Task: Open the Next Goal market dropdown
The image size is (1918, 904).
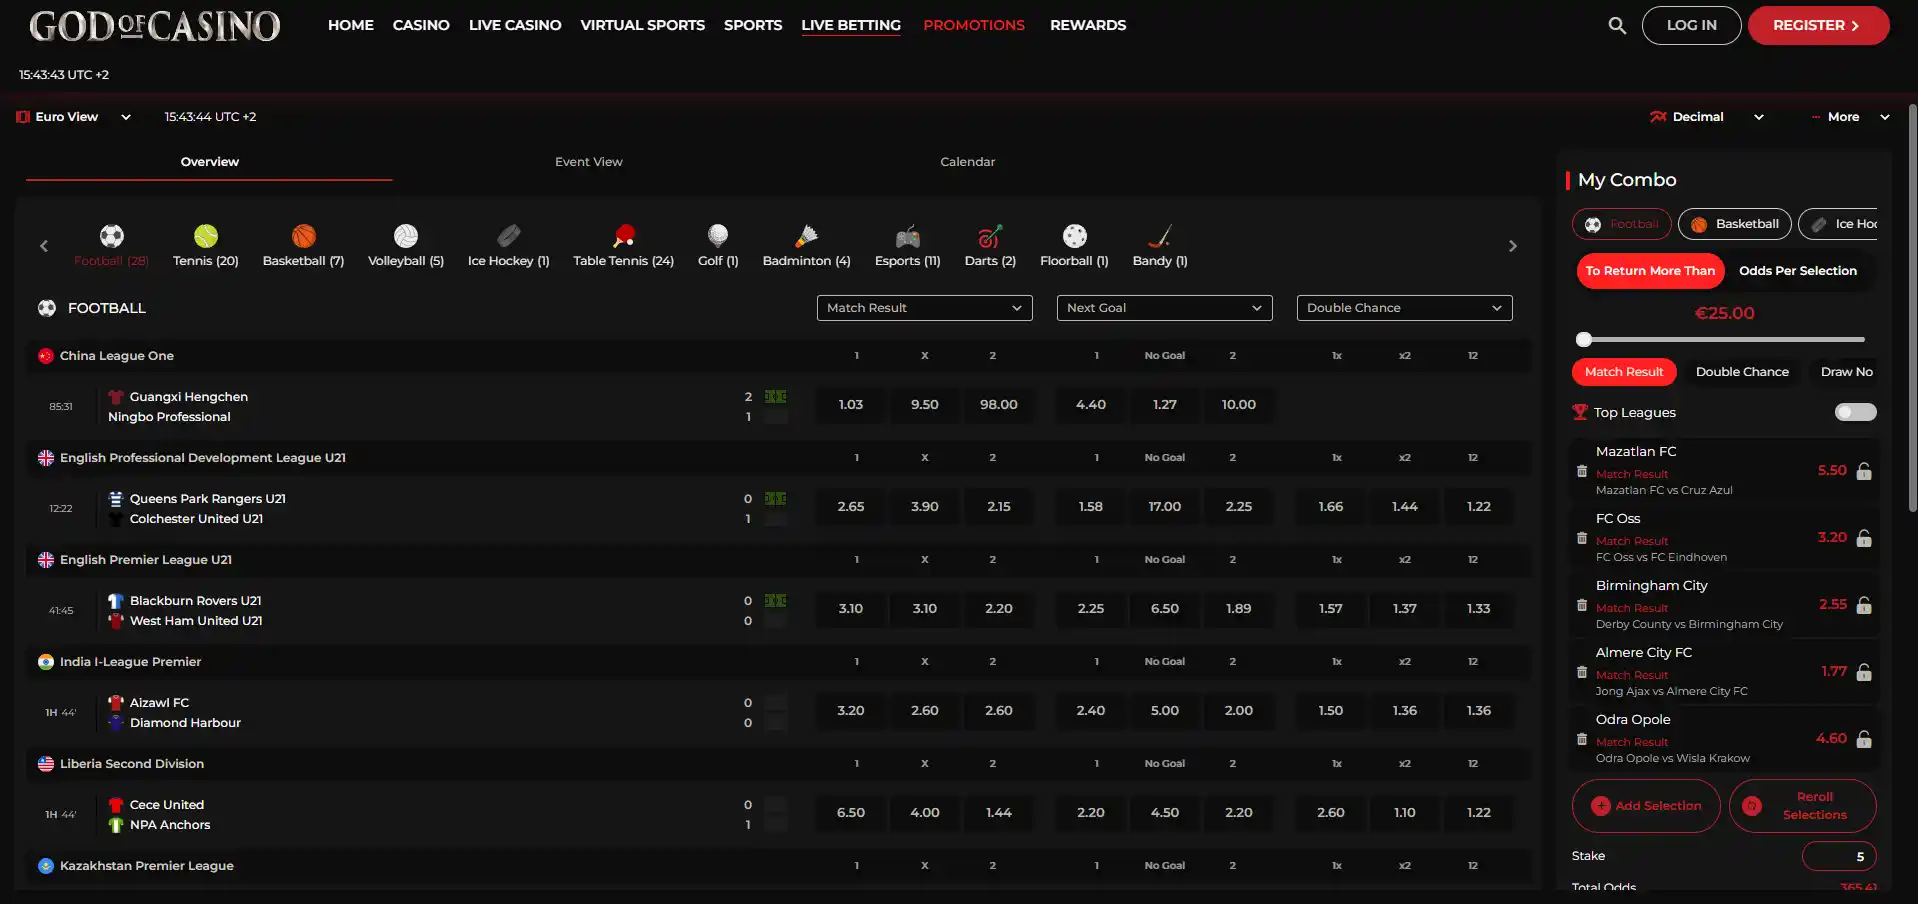Action: coord(1165,308)
